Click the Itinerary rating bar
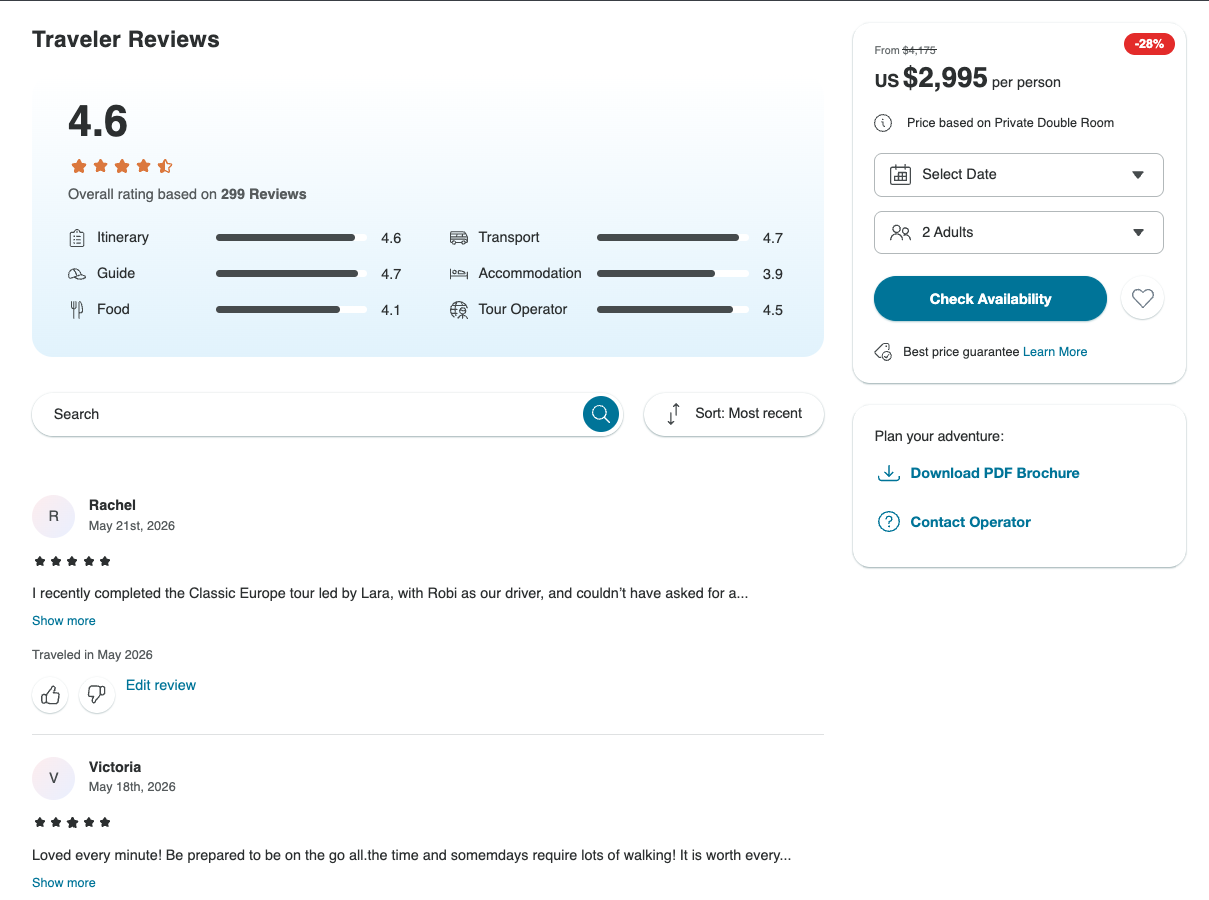 click(290, 238)
